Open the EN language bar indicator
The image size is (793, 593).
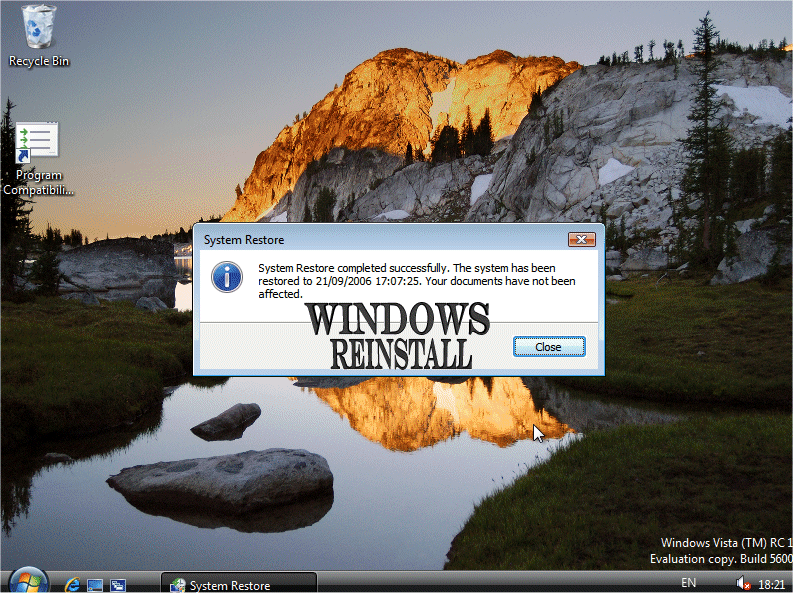tap(688, 583)
